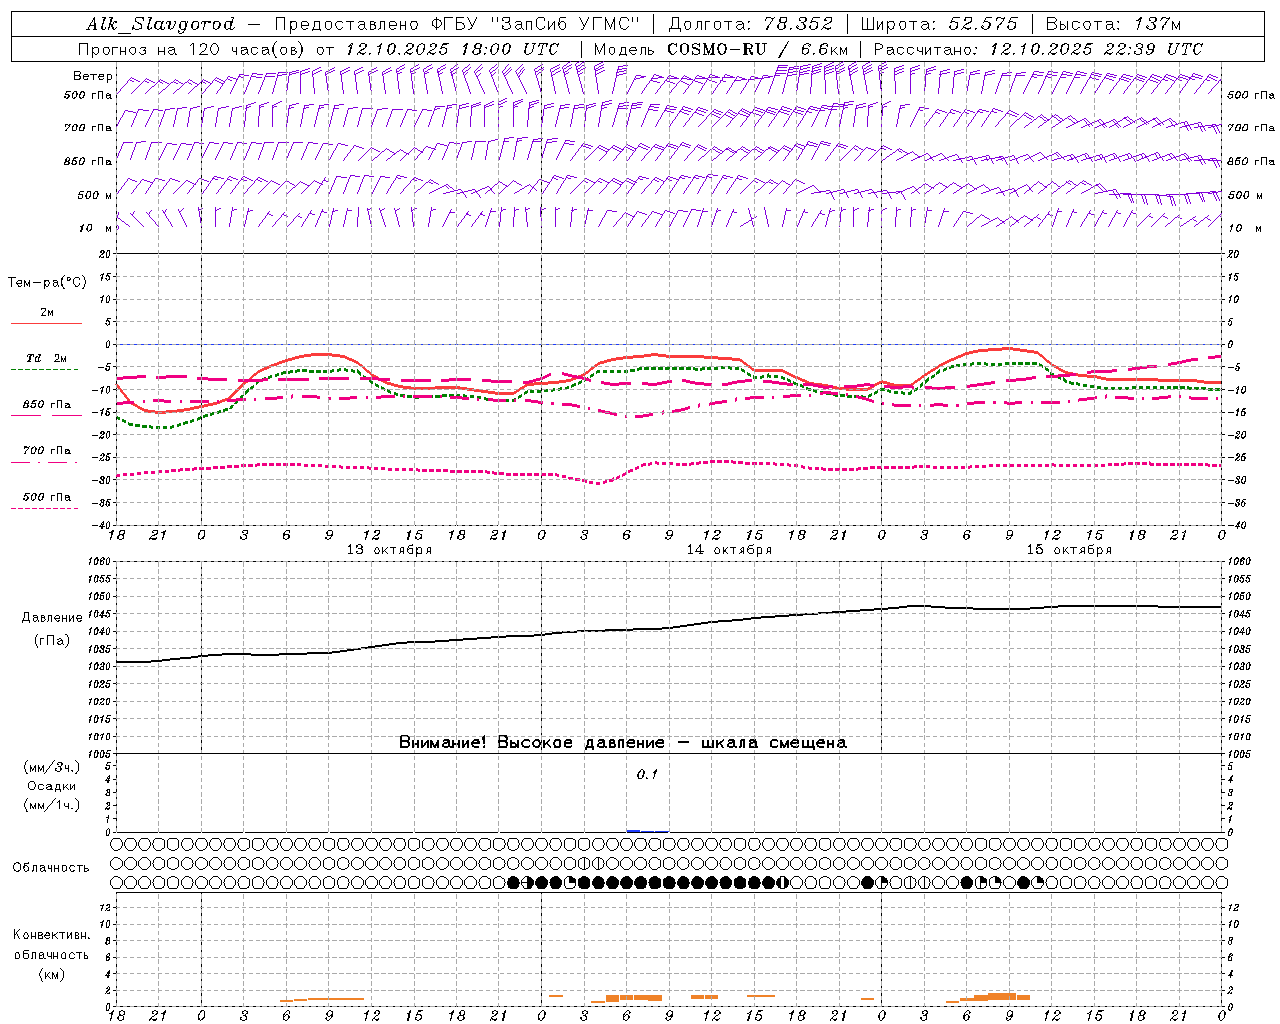Select the Осадки precipitation label
Screen dimensions: 1280x1024
click(52, 786)
